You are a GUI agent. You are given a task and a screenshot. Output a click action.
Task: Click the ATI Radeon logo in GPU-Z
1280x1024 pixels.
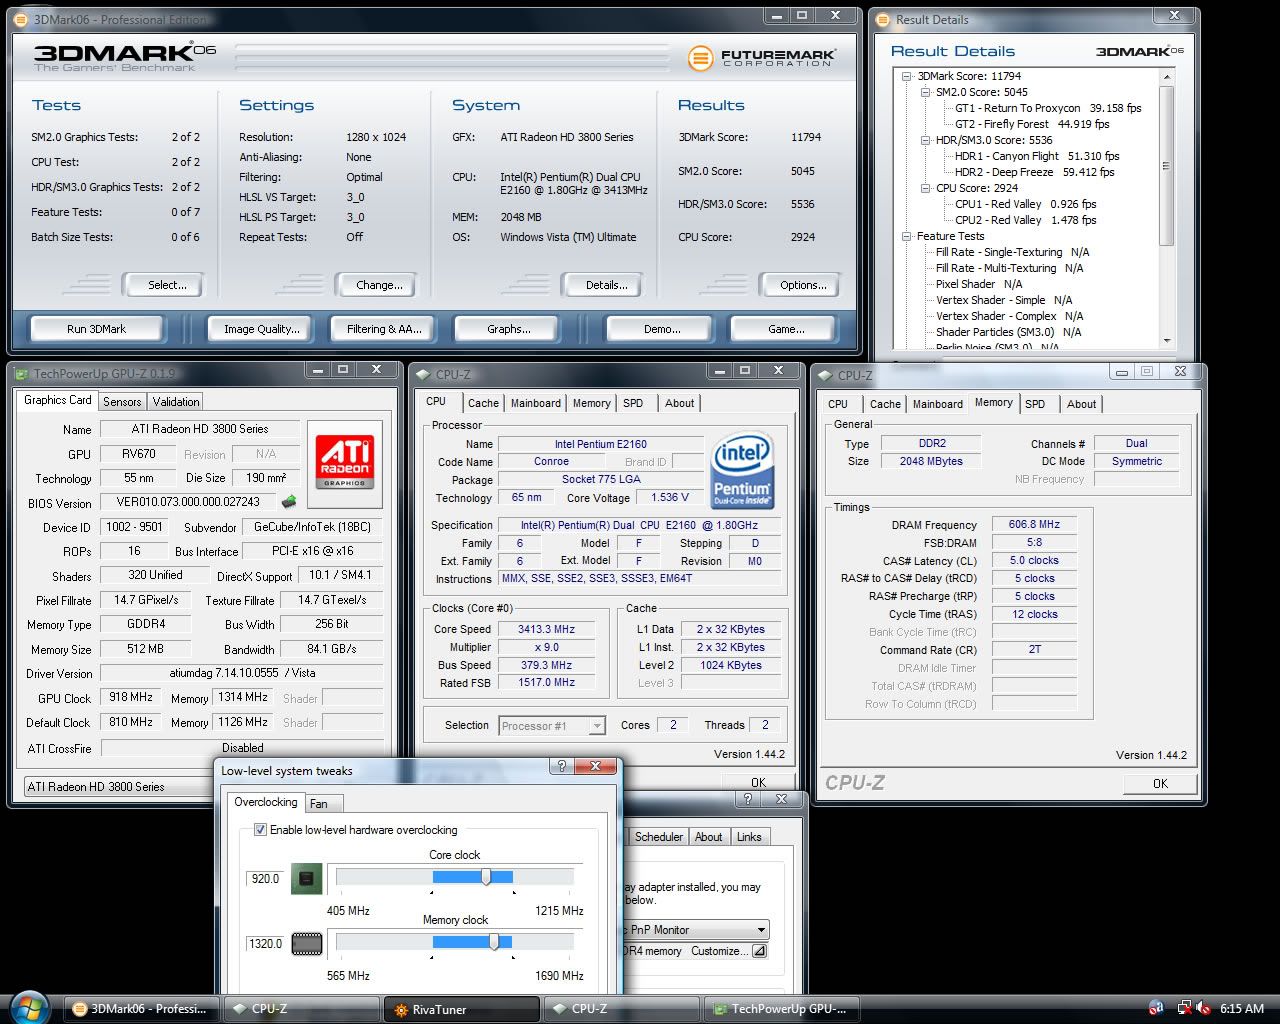coord(345,461)
